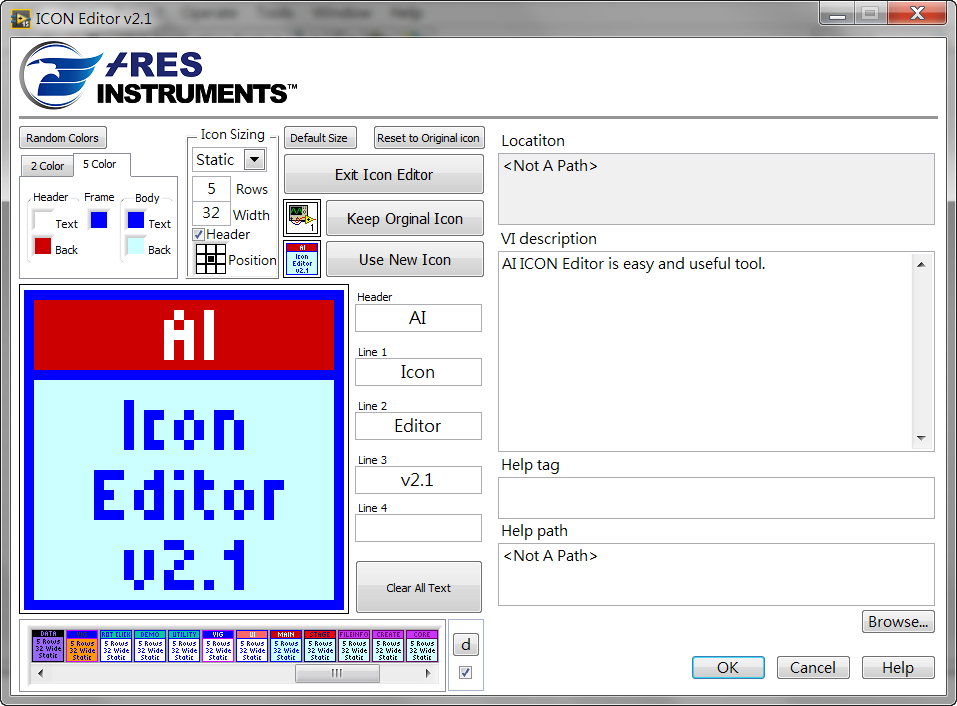The image size is (957, 706).
Task: Click VI description scroll down arrow
Action: 922,438
